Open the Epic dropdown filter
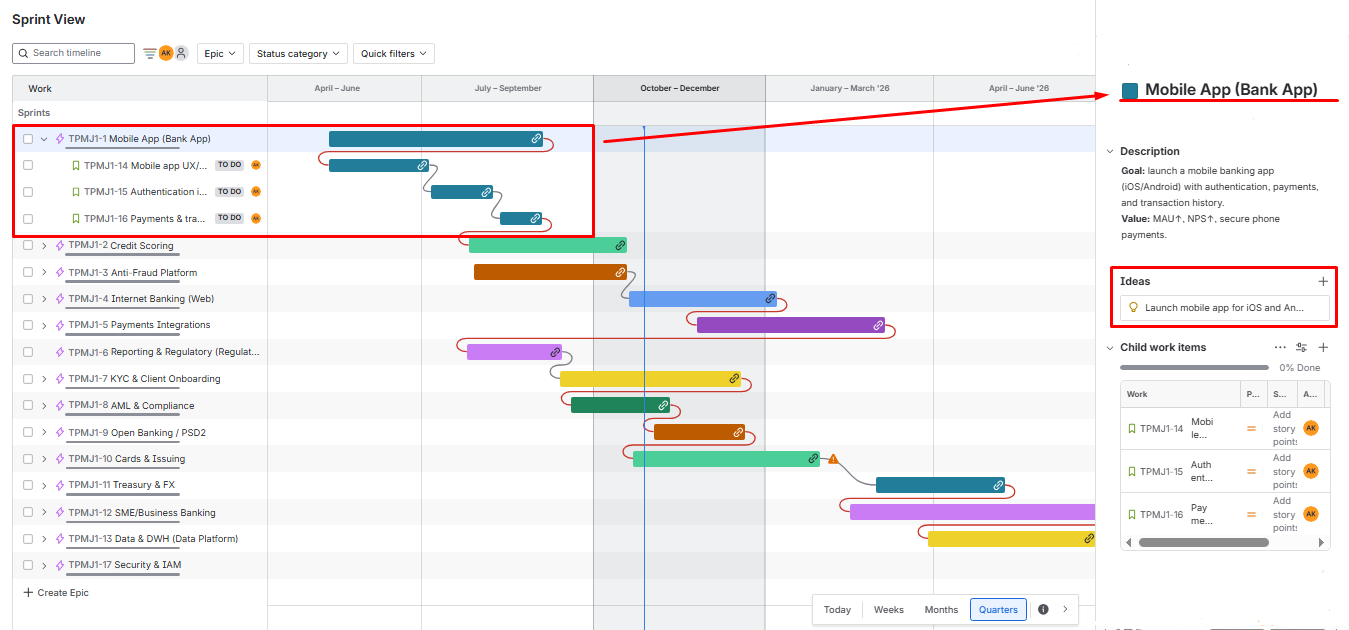This screenshot has height=630, width=1349. 220,54
